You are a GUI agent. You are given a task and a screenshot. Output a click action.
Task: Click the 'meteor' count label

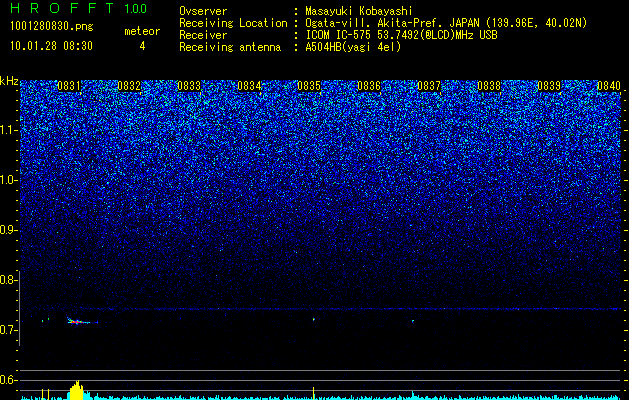point(142,31)
